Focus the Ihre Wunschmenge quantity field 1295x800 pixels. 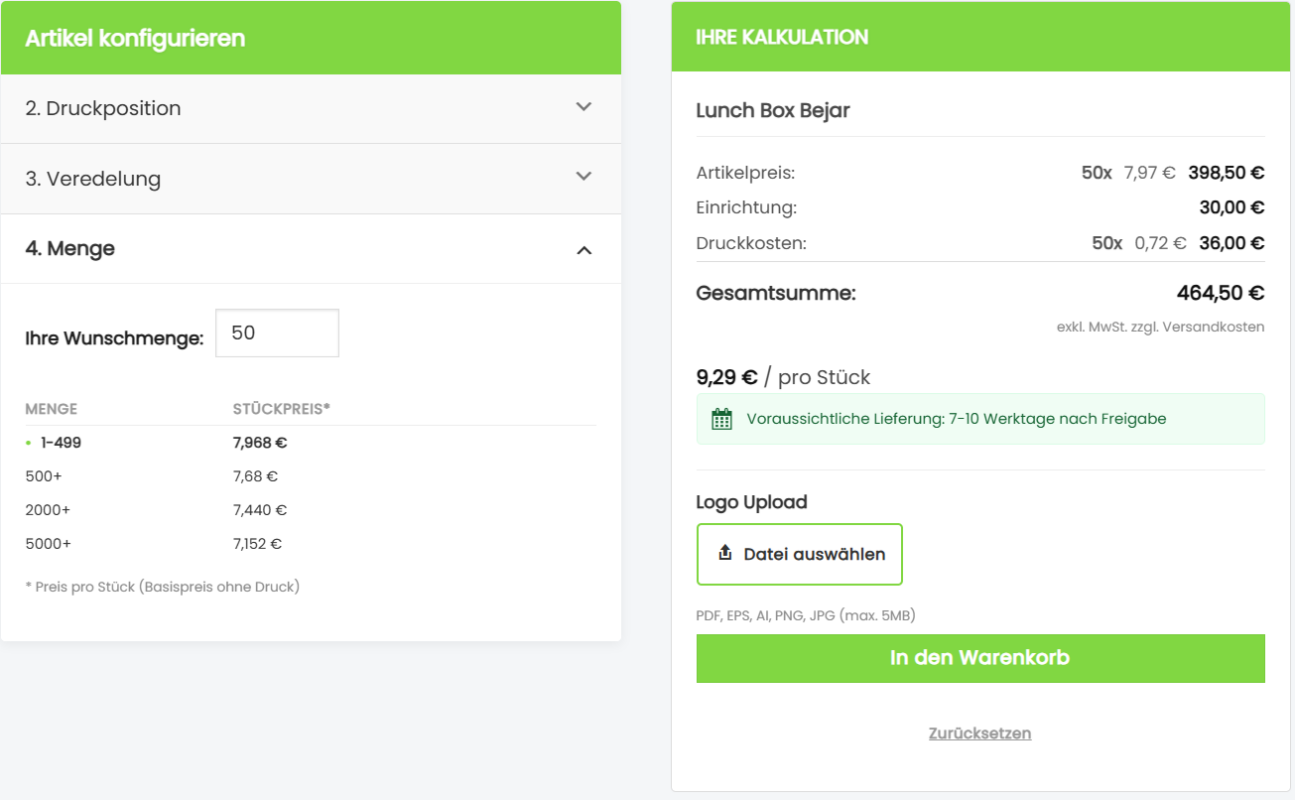(x=277, y=333)
